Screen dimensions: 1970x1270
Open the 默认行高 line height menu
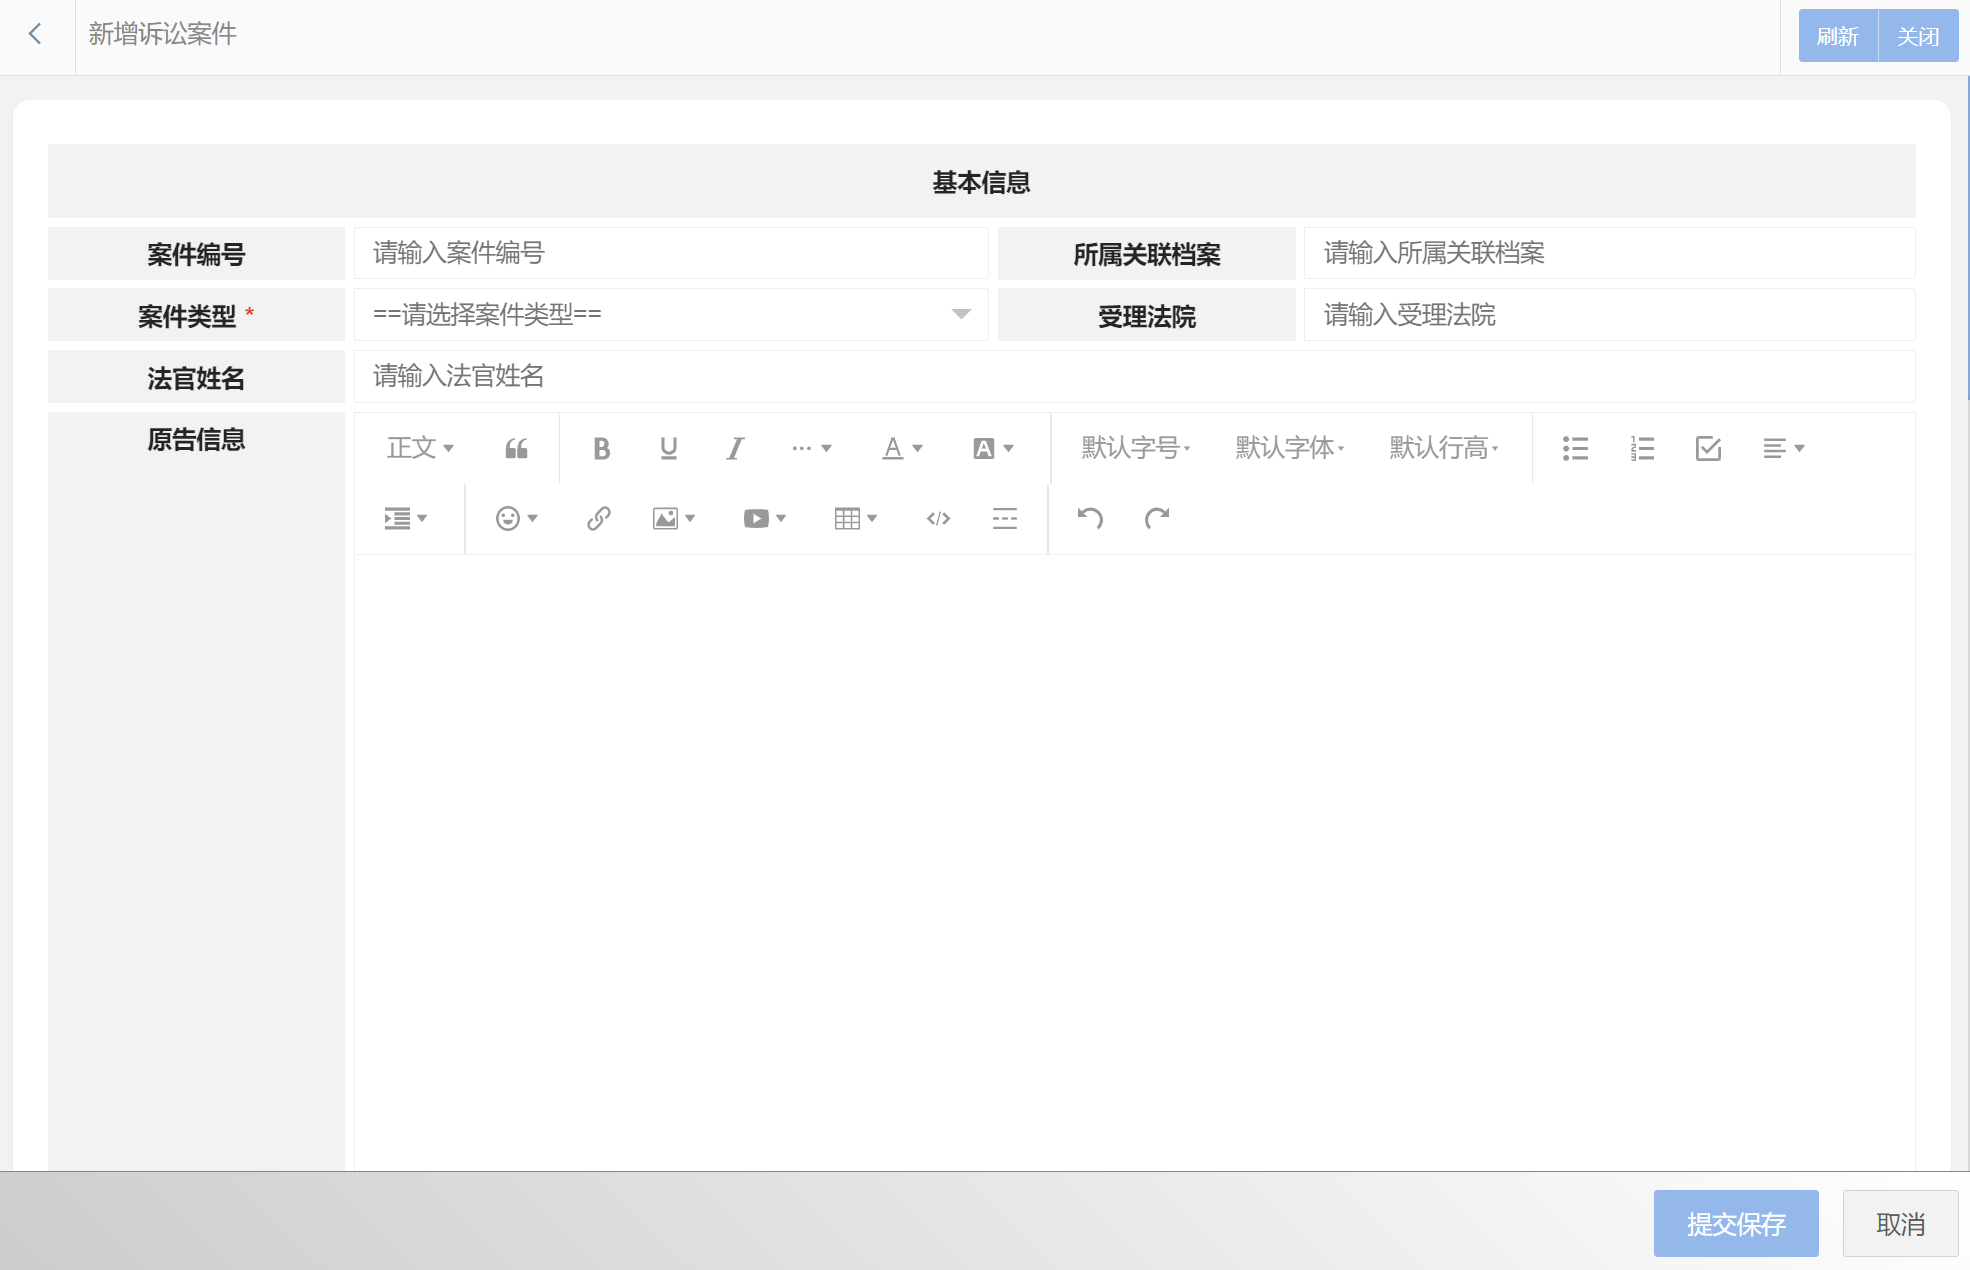click(1443, 448)
